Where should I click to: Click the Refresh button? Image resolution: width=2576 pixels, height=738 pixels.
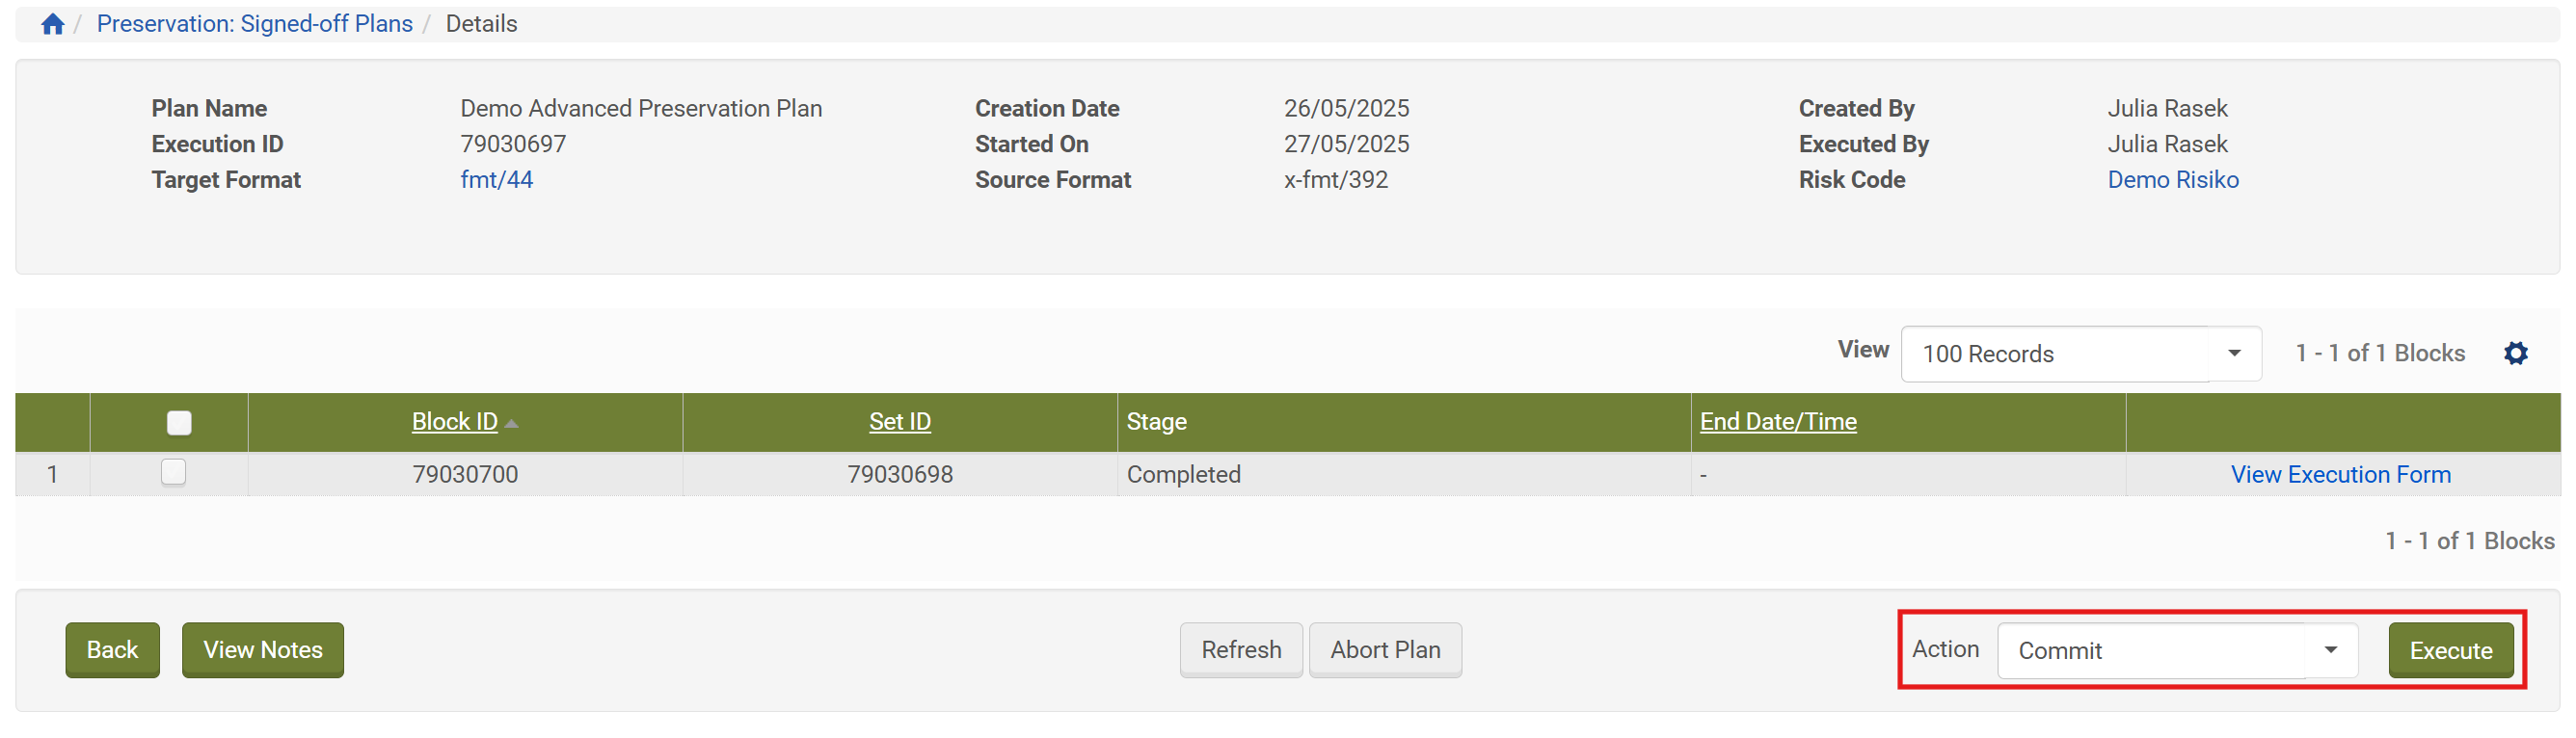pyautogui.click(x=1240, y=650)
